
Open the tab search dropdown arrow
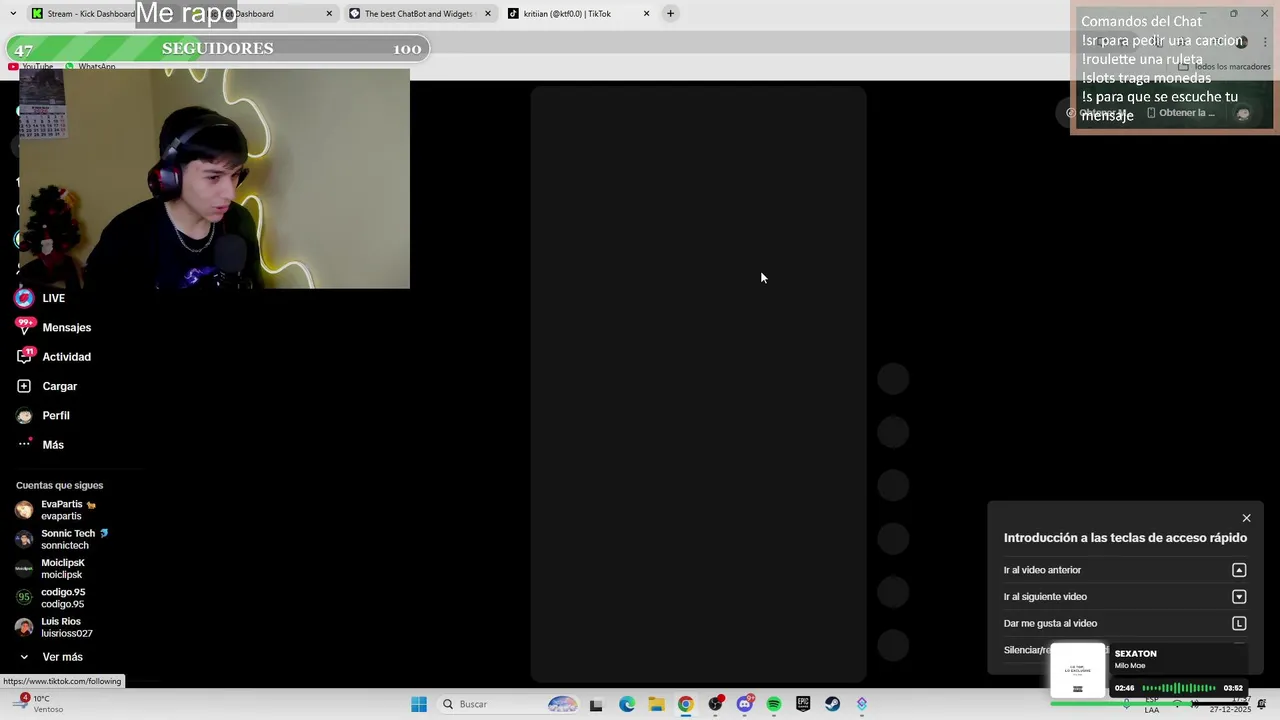[x=15, y=14]
